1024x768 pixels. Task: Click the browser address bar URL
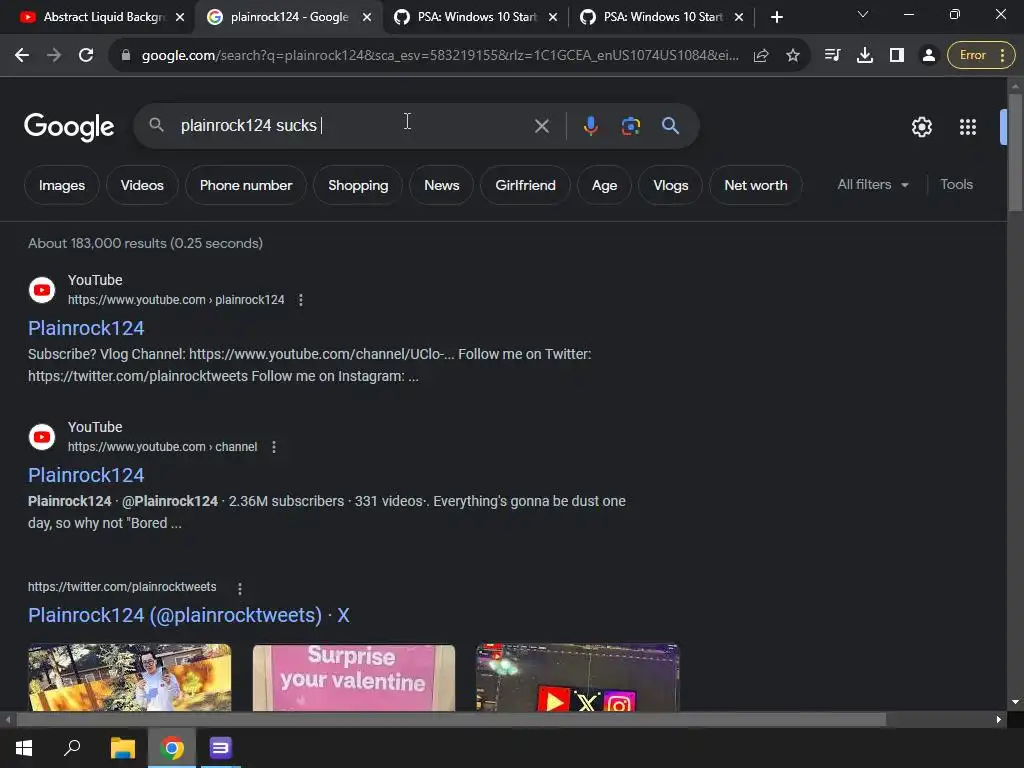(440, 56)
